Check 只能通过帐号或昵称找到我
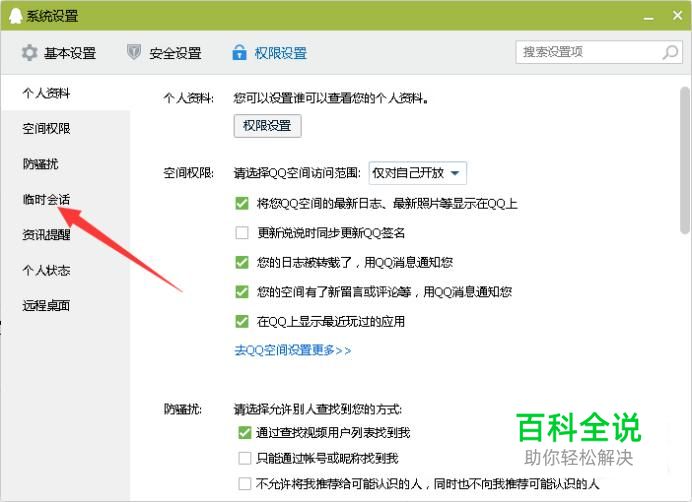The height and width of the screenshot is (502, 692). pyautogui.click(x=244, y=458)
